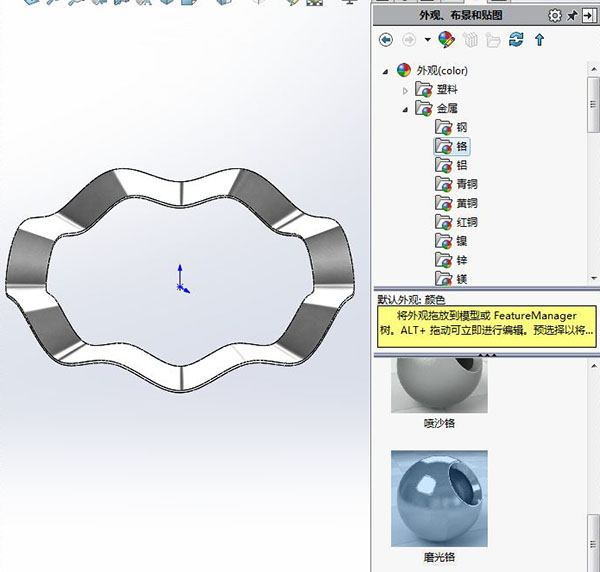
Task: Click the 红铜 folder icon
Action: click(x=443, y=222)
